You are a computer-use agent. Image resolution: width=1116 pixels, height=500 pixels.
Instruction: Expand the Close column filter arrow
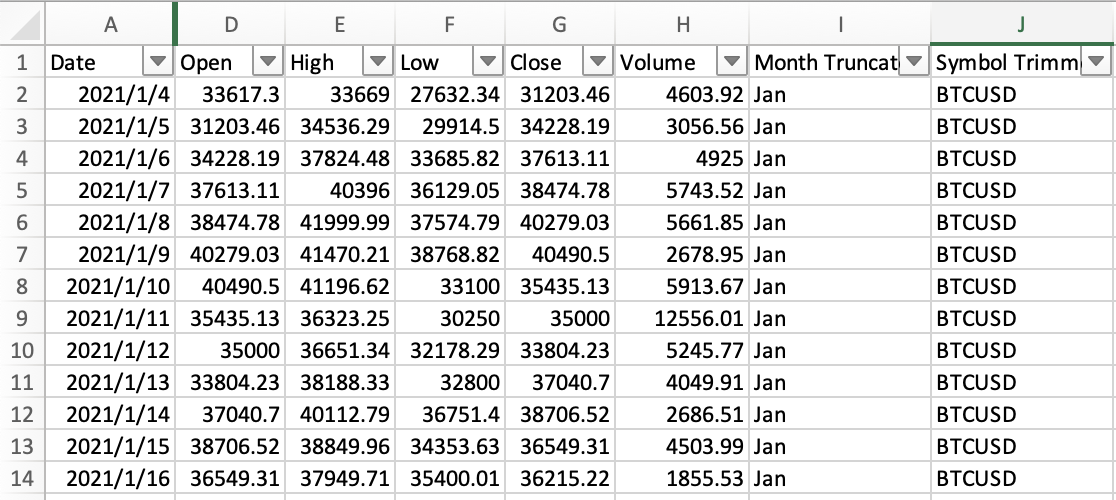(597, 62)
